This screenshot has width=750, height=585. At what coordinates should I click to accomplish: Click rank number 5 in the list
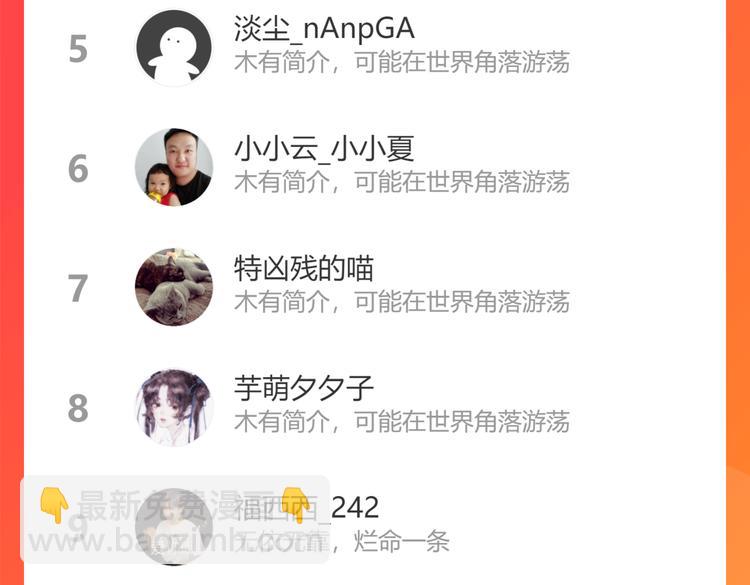pos(78,48)
